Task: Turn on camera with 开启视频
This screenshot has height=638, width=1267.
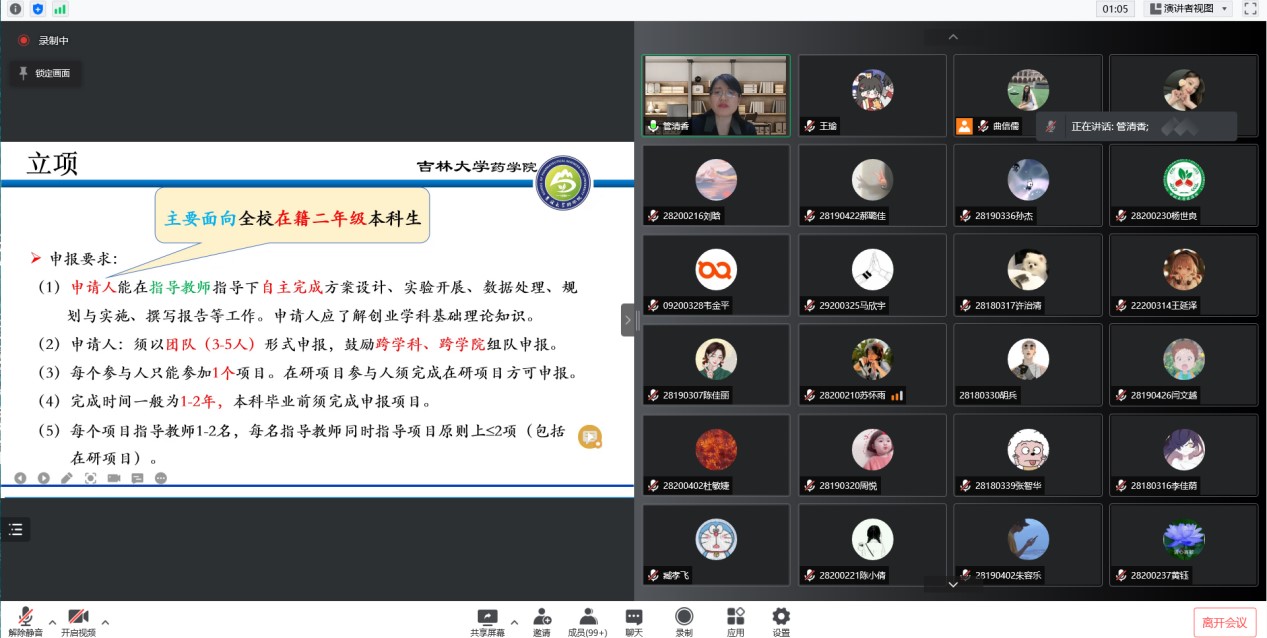Action: click(x=78, y=621)
